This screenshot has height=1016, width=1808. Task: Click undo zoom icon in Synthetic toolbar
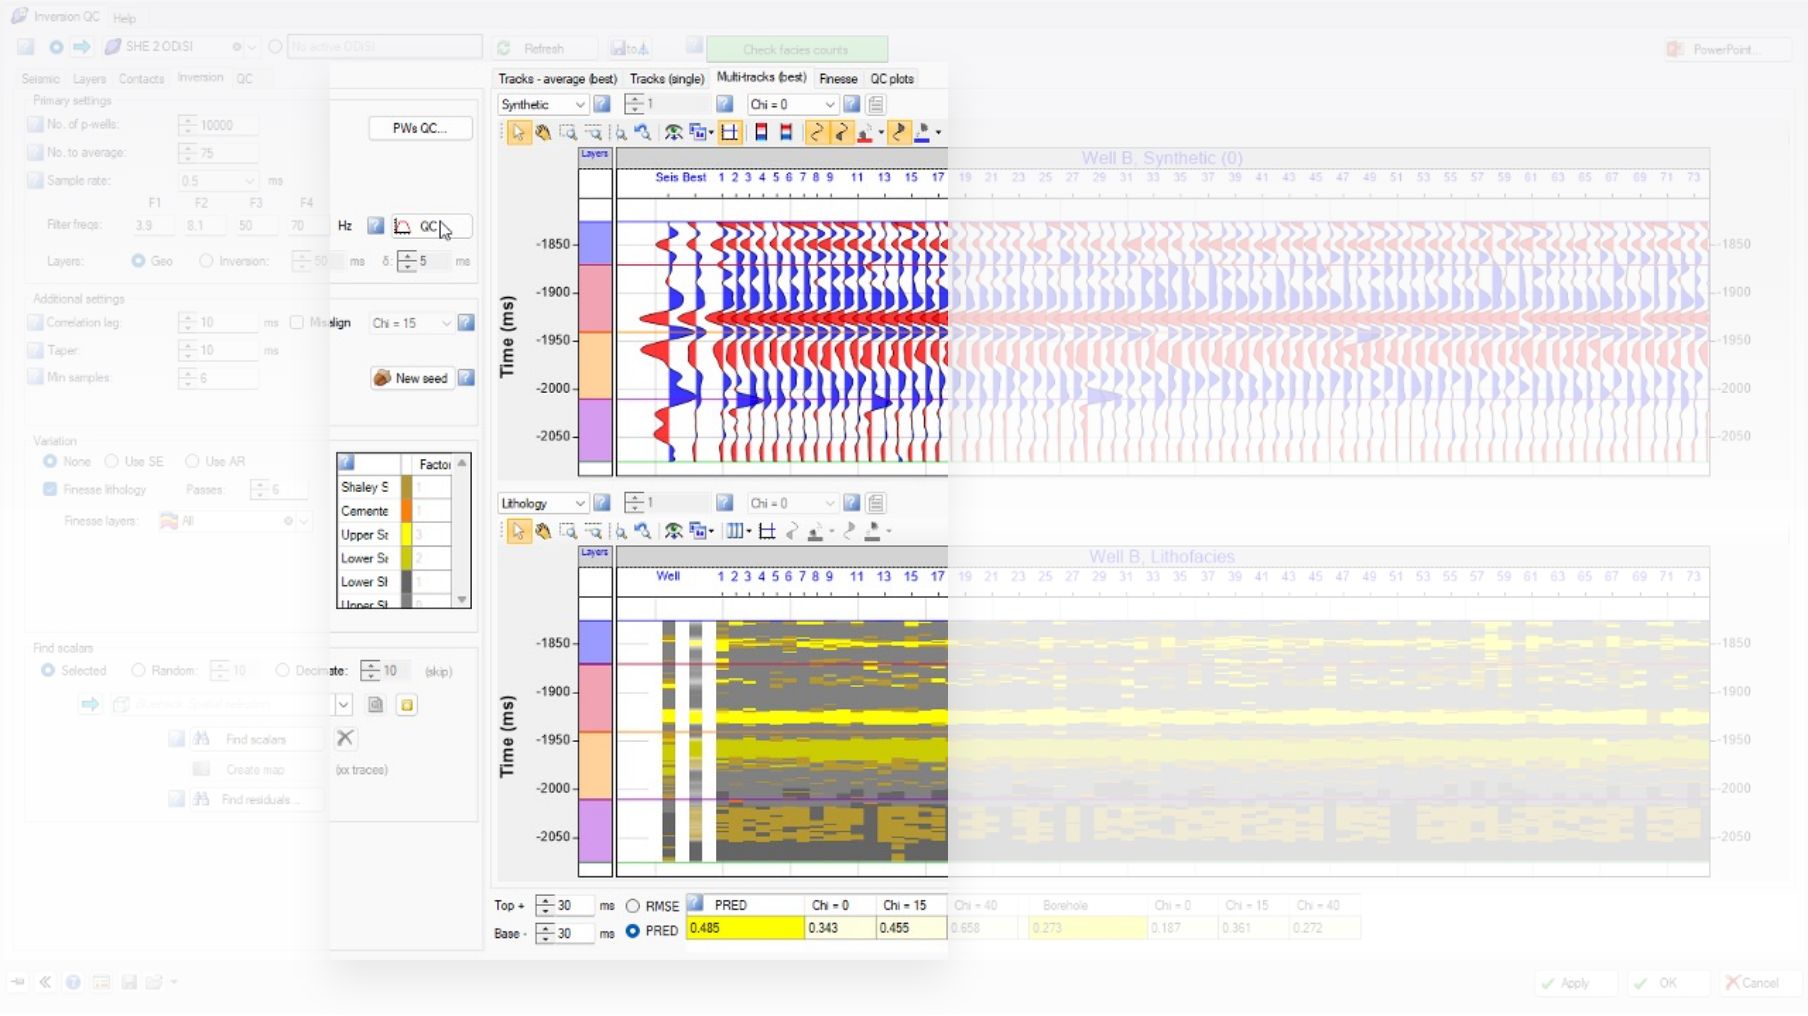coord(643,132)
